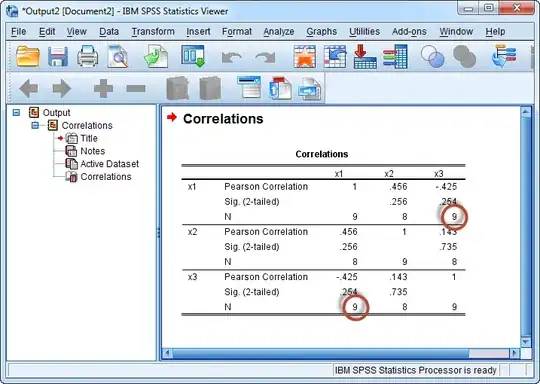Click the horizontal scrollbar right arrow
Screen dimensions: 540x384
pos(515,353)
